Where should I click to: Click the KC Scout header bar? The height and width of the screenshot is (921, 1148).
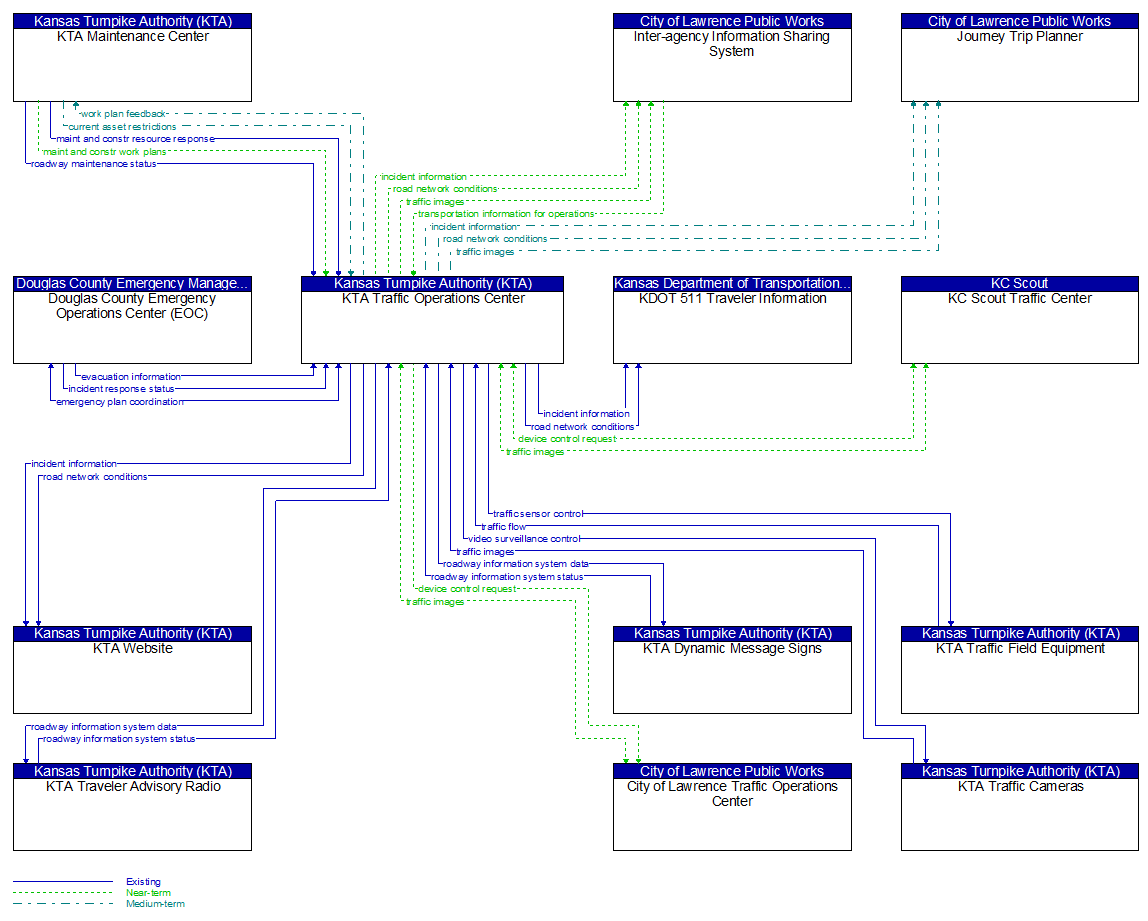tap(1020, 283)
